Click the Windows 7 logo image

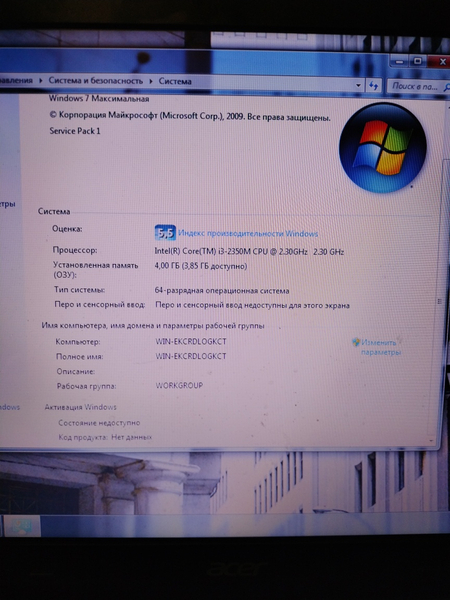click(382, 148)
